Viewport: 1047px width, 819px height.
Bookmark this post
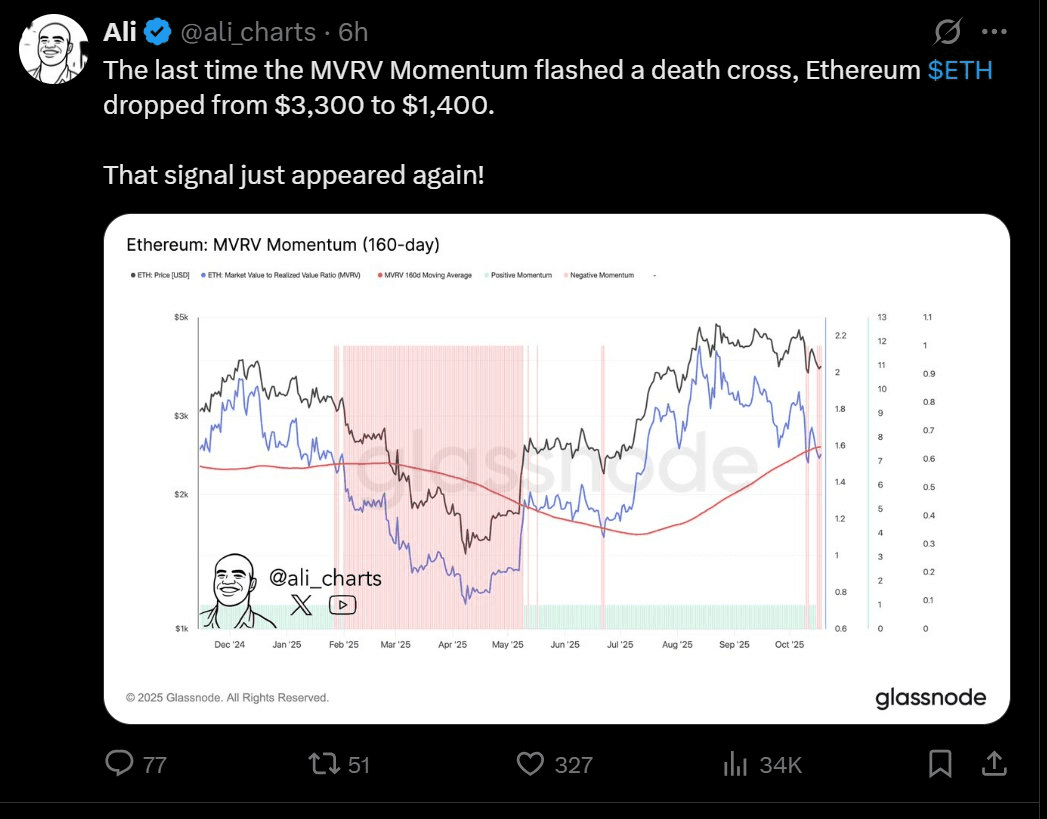pos(940,764)
